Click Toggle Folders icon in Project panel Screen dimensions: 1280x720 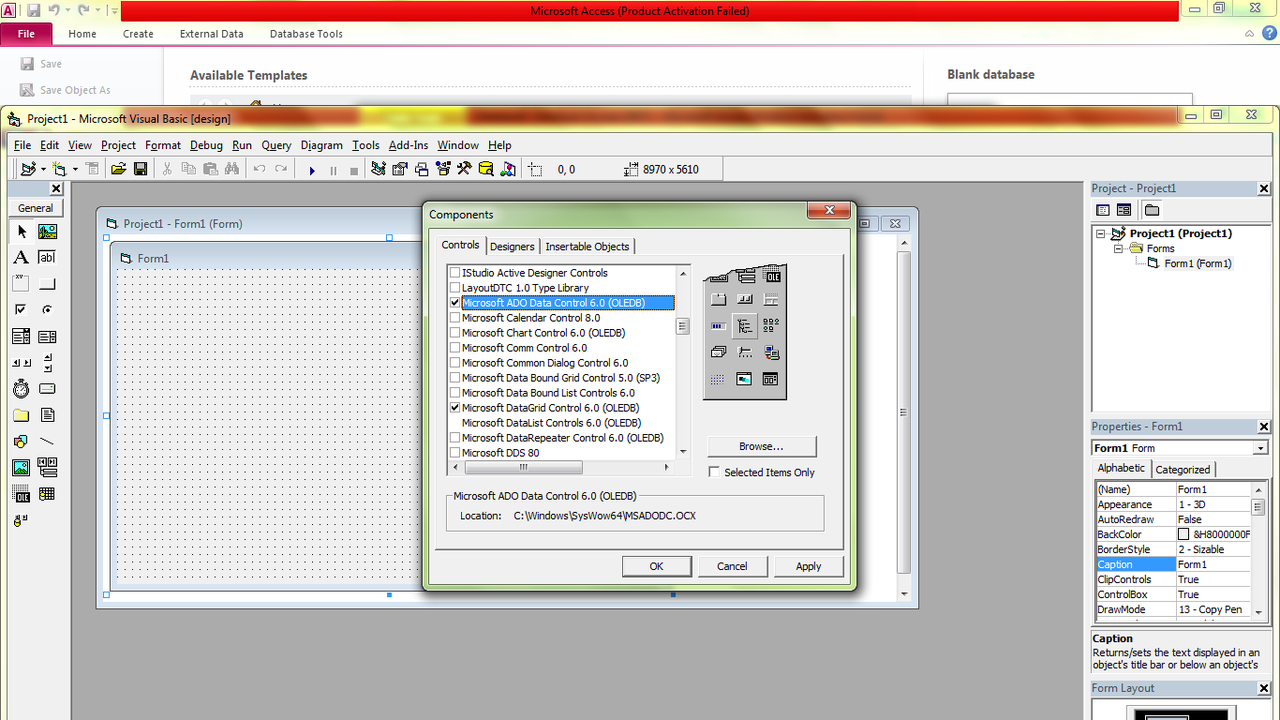click(x=1152, y=210)
